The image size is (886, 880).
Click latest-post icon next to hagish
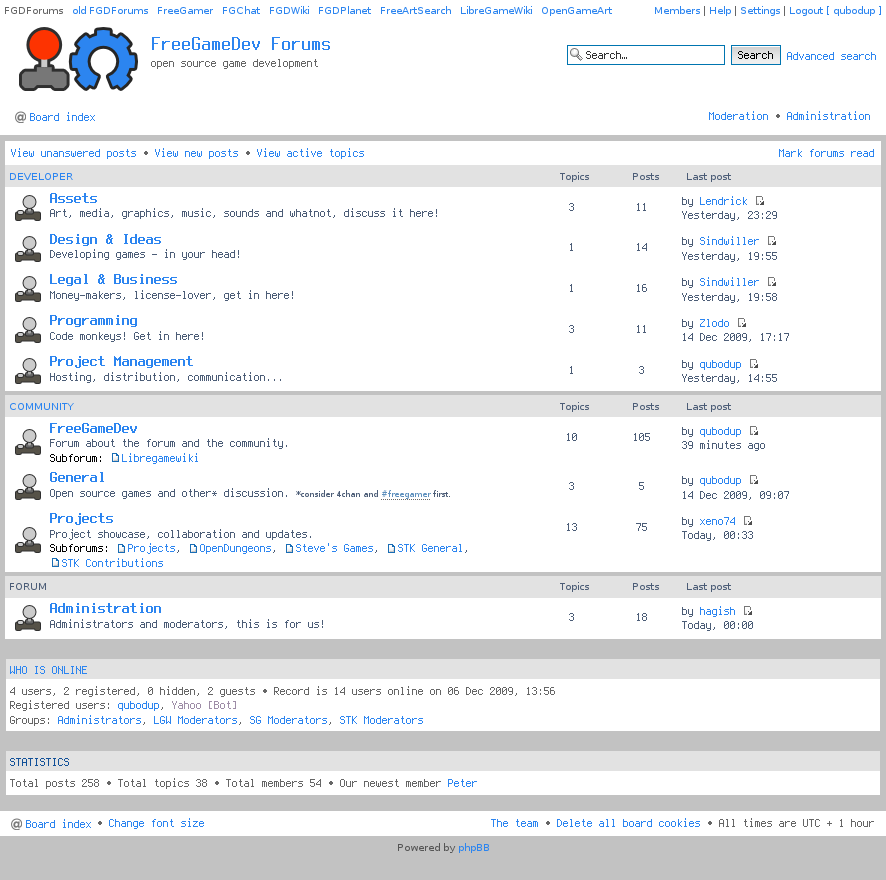(x=747, y=612)
